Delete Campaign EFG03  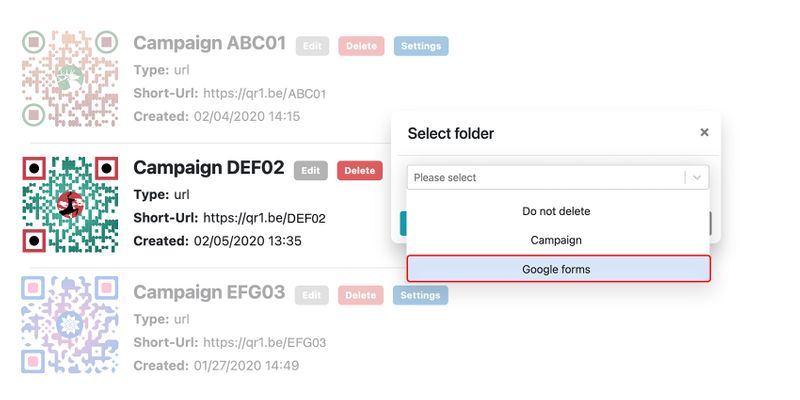pos(361,295)
